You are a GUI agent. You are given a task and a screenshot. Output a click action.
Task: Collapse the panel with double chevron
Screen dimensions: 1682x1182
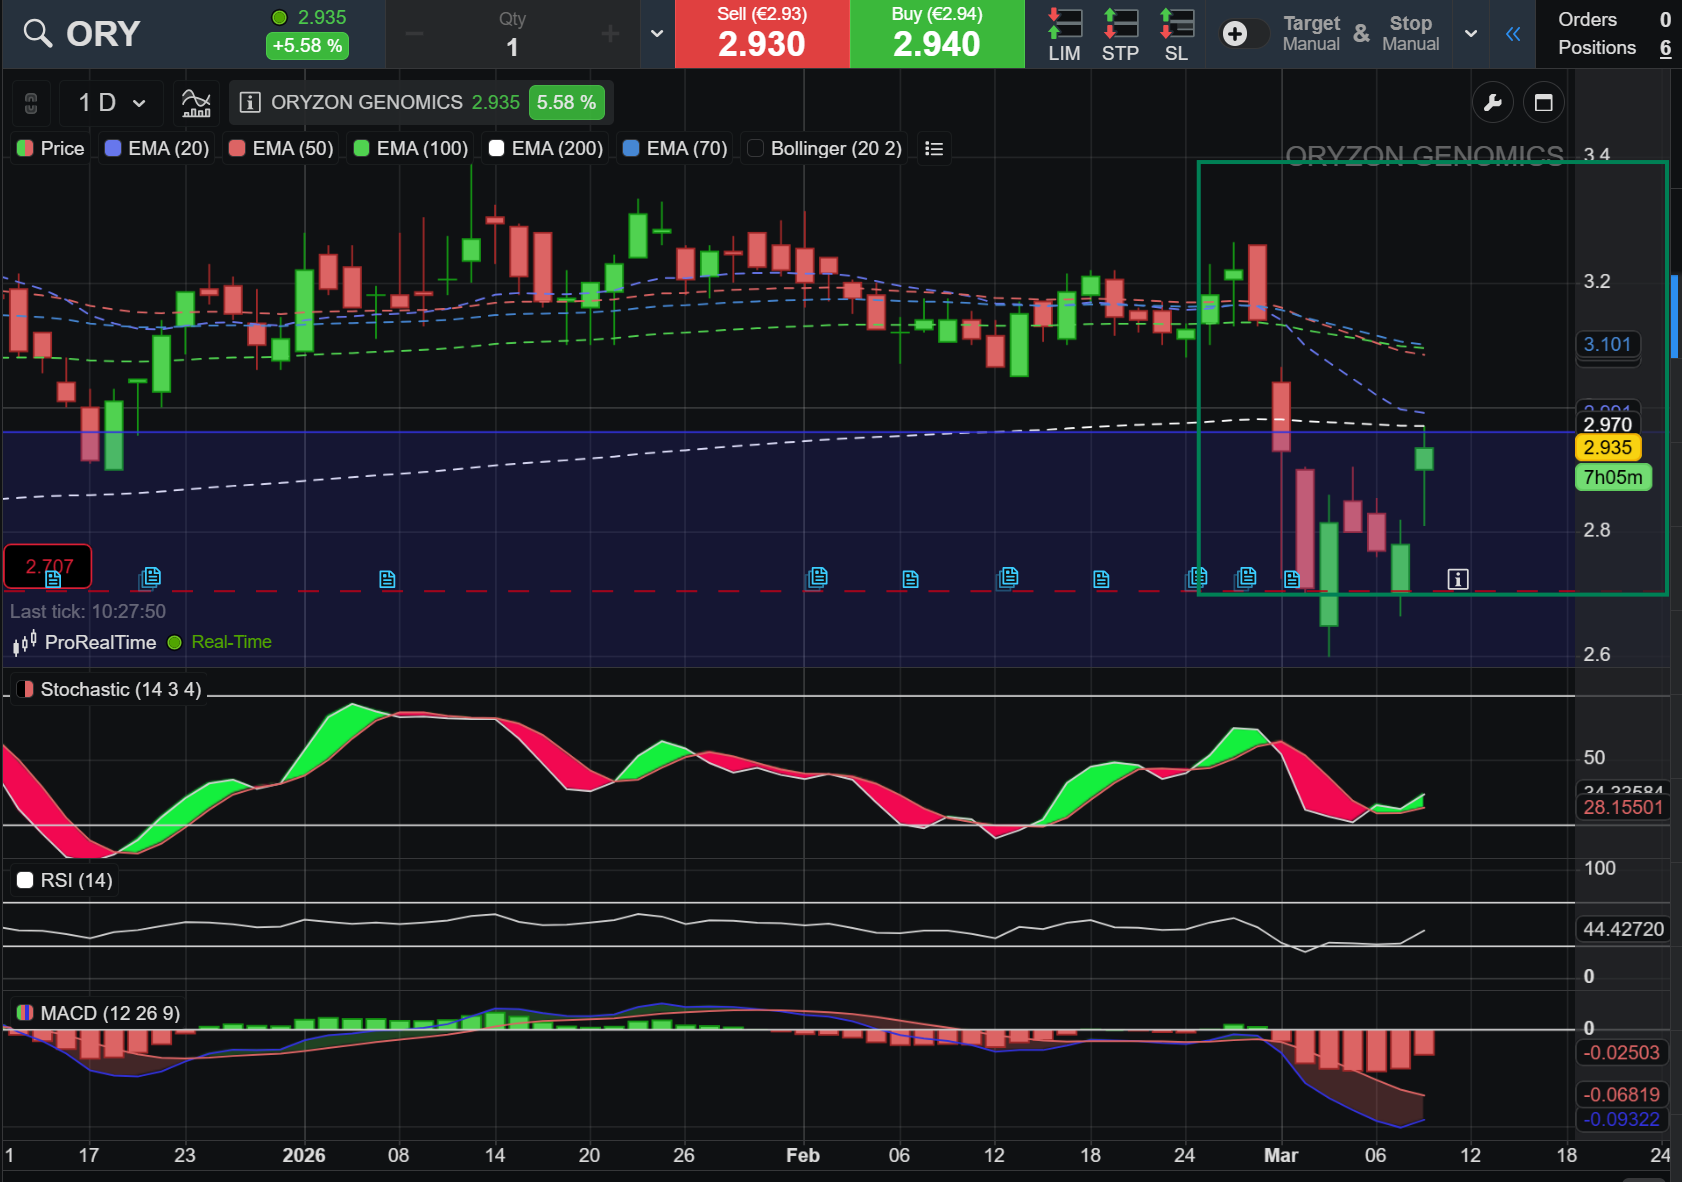click(x=1513, y=34)
